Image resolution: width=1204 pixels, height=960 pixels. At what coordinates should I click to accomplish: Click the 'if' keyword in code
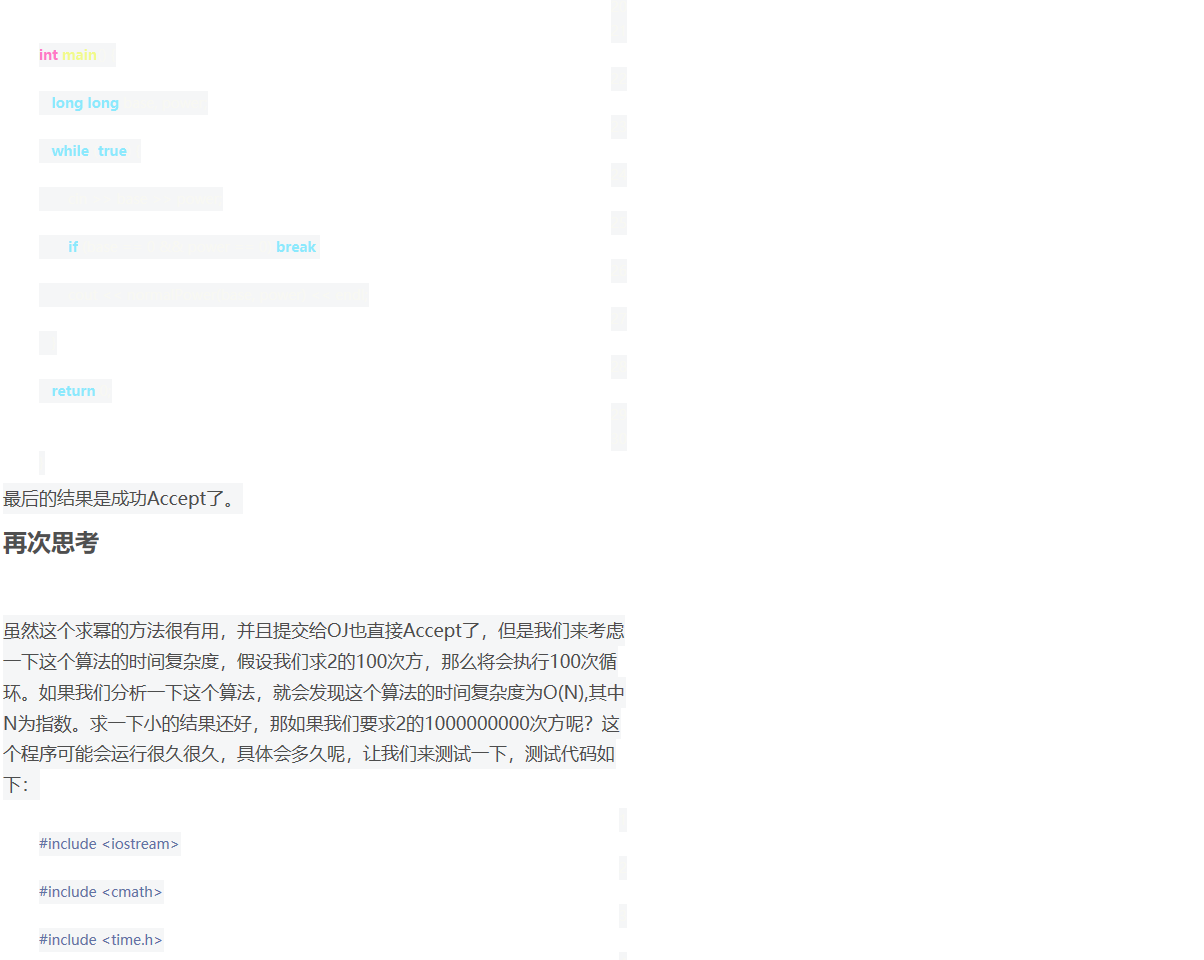click(73, 247)
